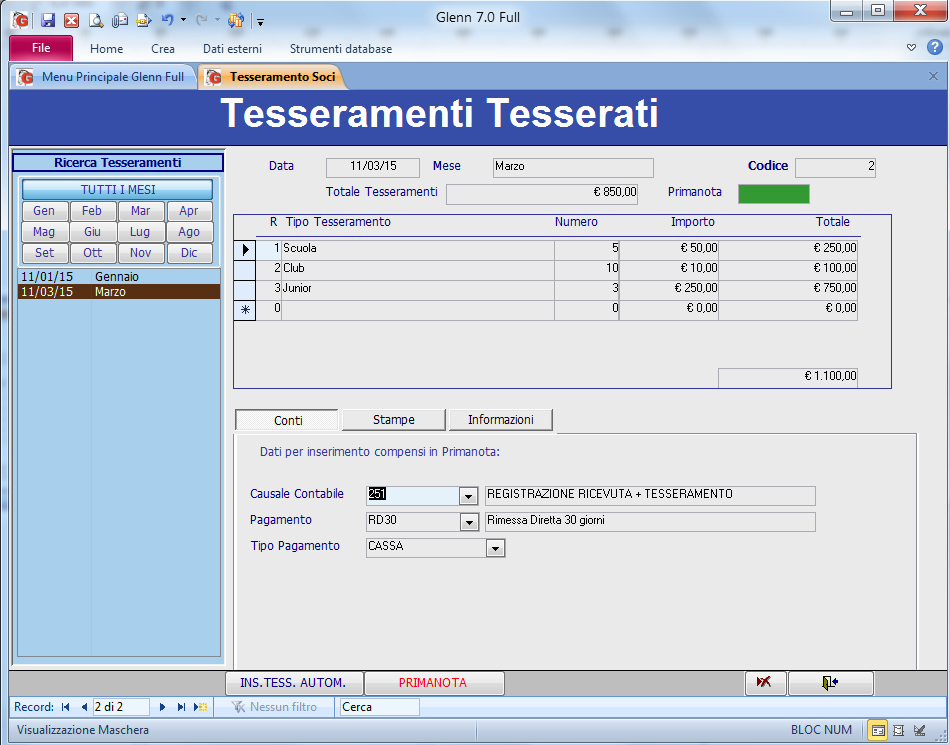This screenshot has width=950, height=745.
Task: Select the 11/01/15 Gennaio list row
Action: [119, 277]
